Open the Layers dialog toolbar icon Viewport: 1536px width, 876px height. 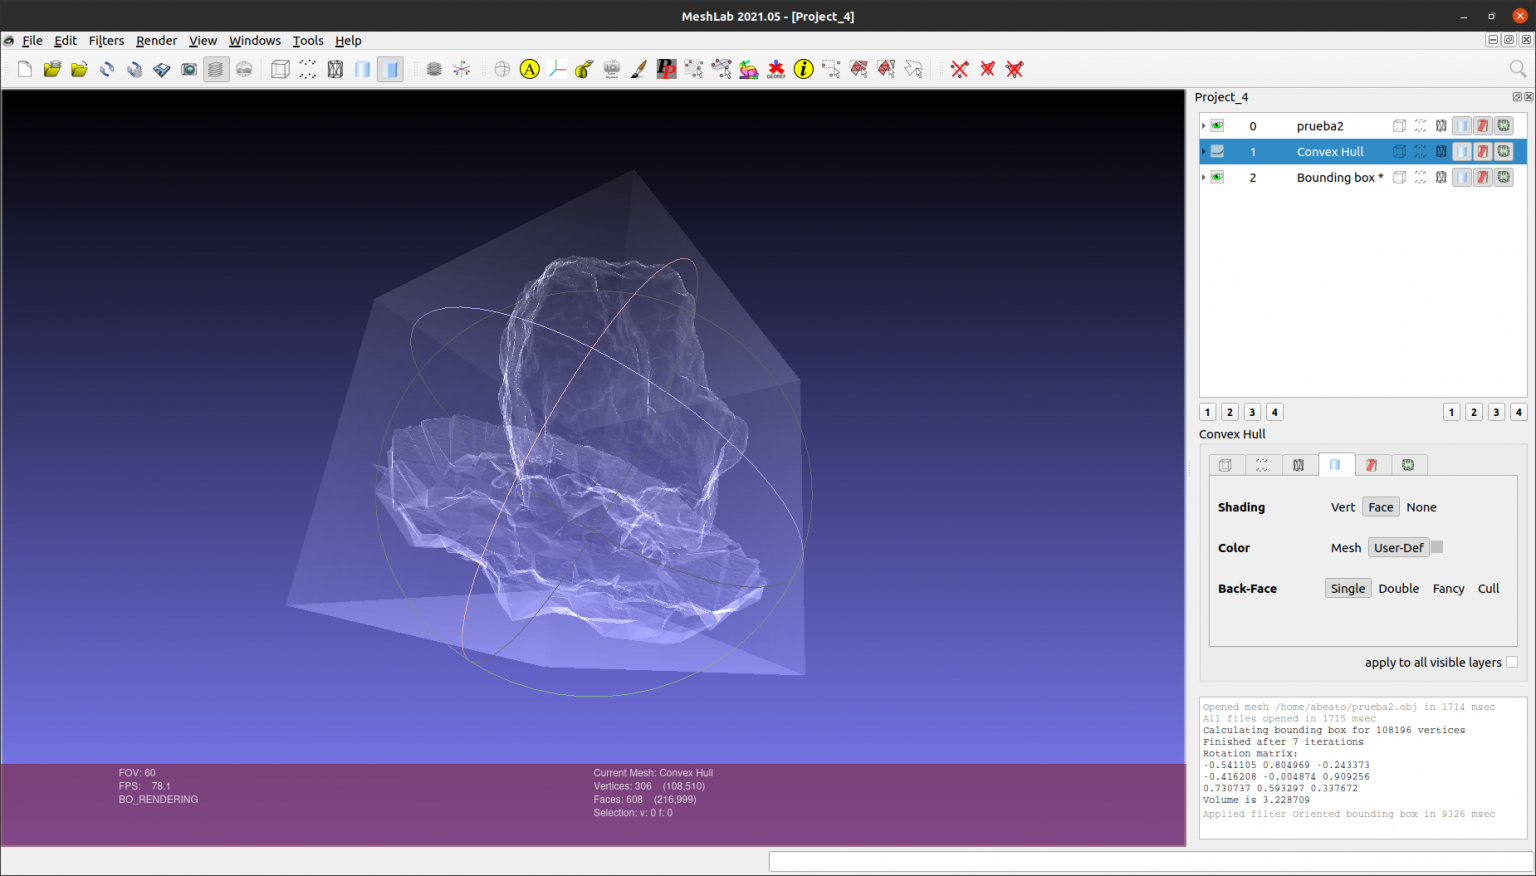[x=215, y=68]
